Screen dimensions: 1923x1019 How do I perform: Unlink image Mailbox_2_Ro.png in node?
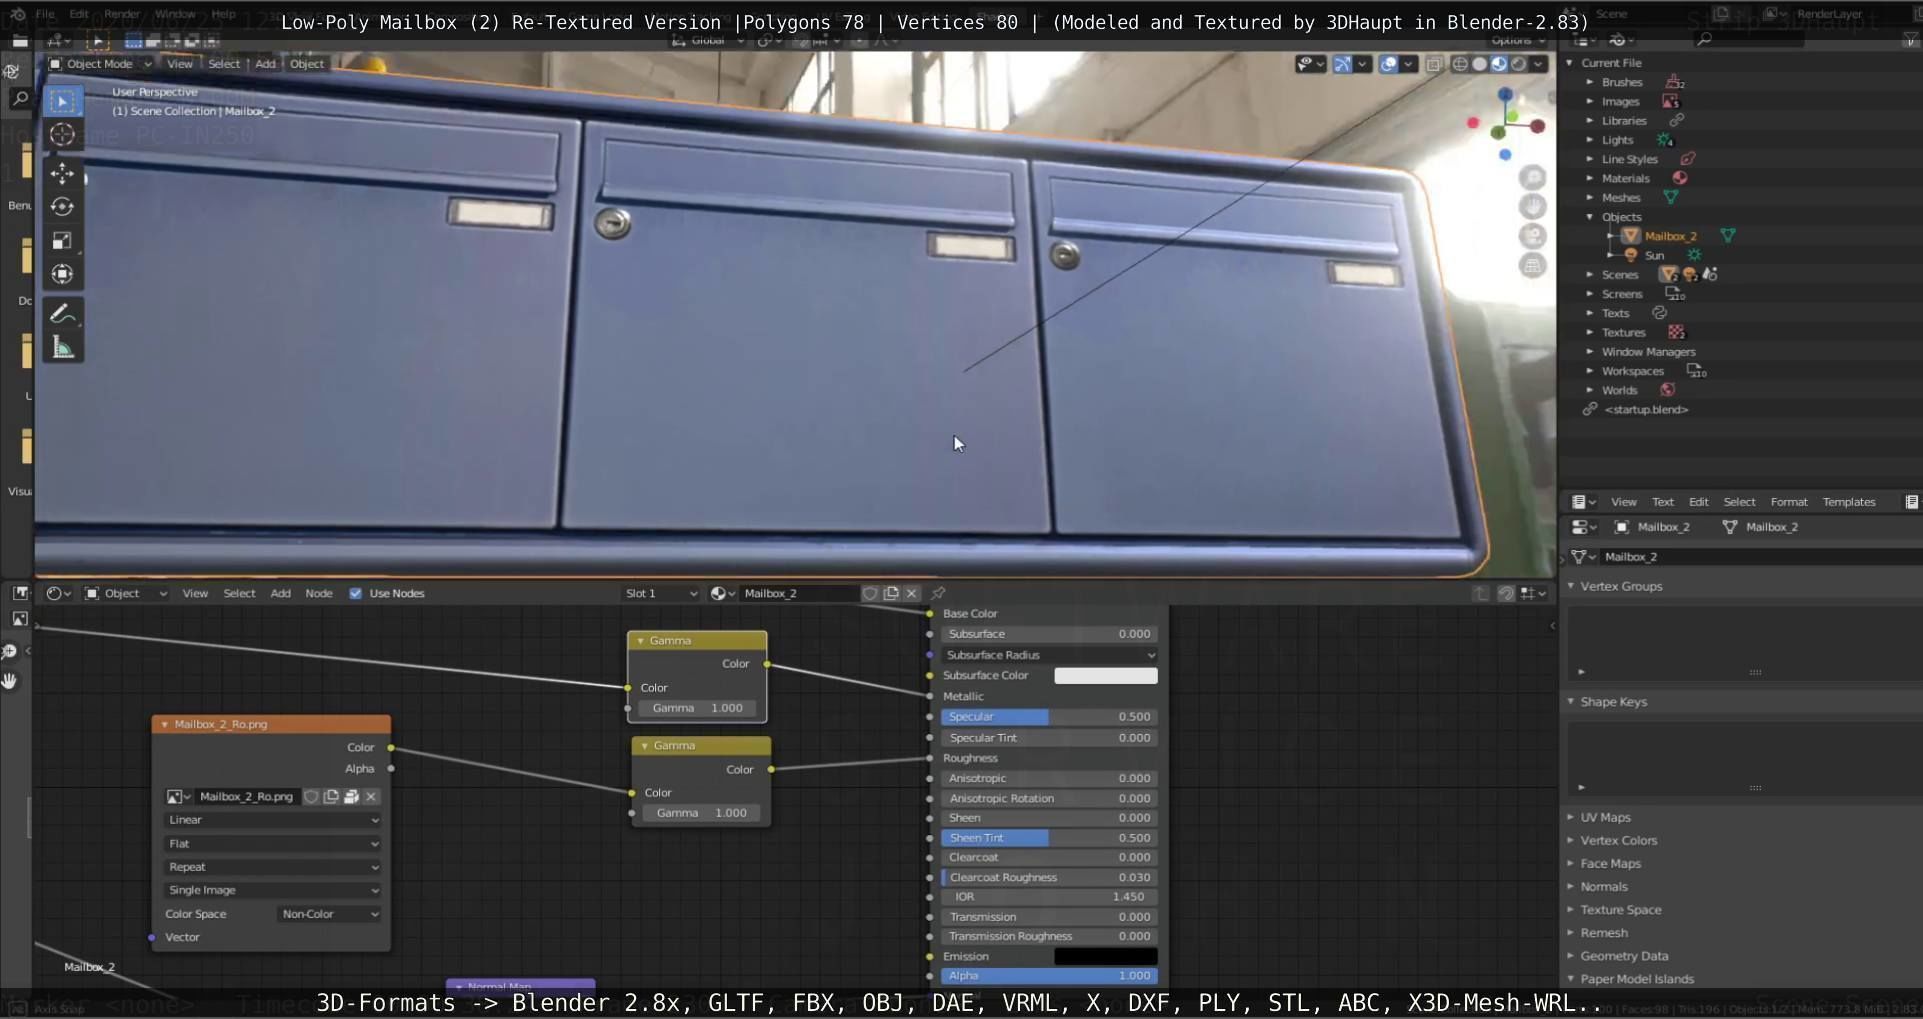click(371, 796)
